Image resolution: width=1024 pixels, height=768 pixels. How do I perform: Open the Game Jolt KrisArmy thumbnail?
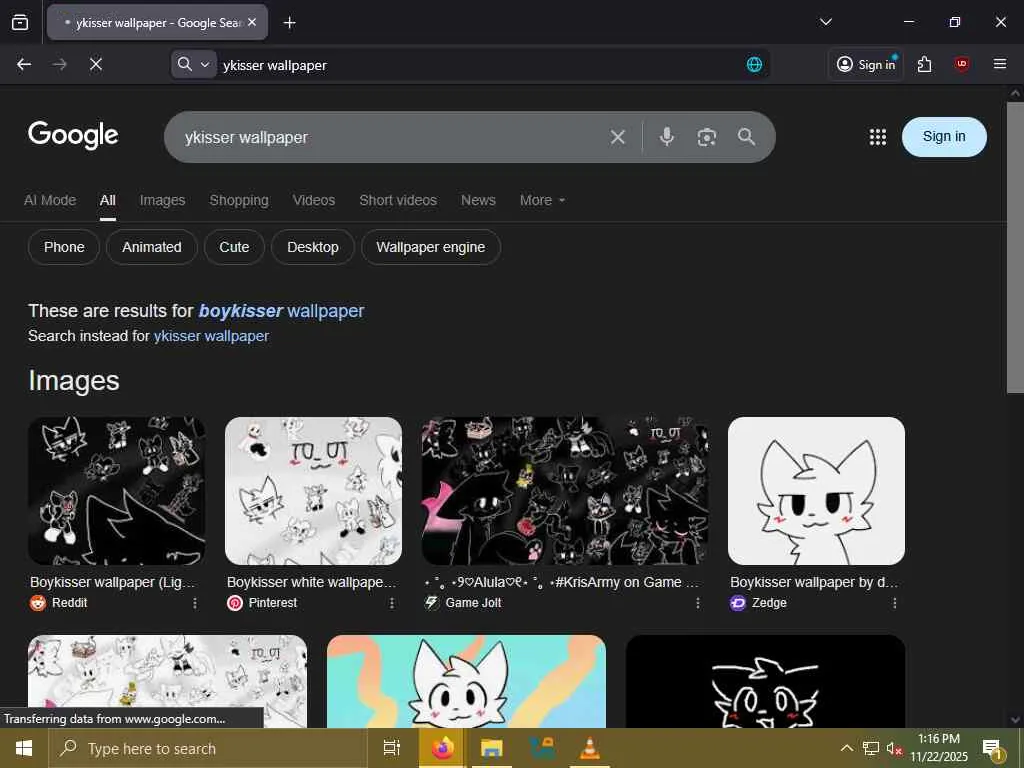click(x=565, y=491)
